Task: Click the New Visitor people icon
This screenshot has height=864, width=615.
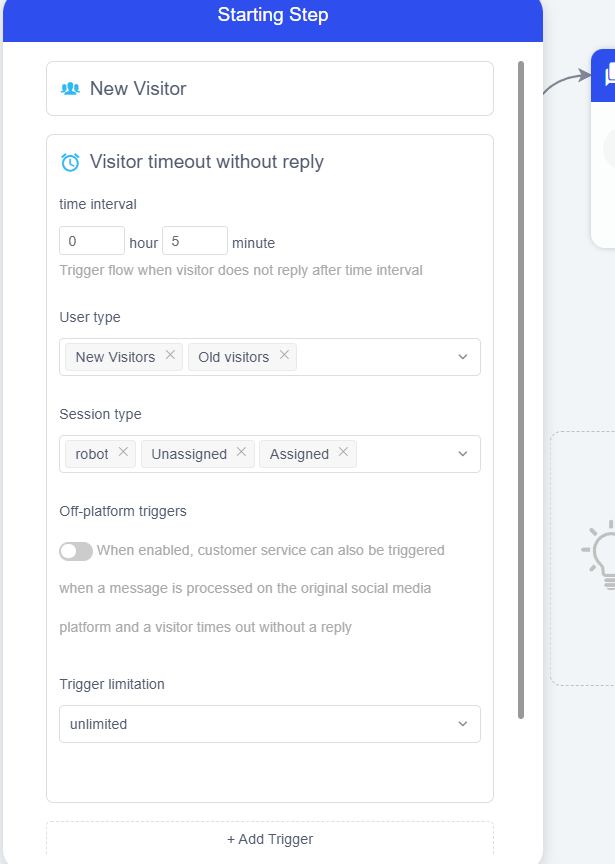Action: pos(70,89)
